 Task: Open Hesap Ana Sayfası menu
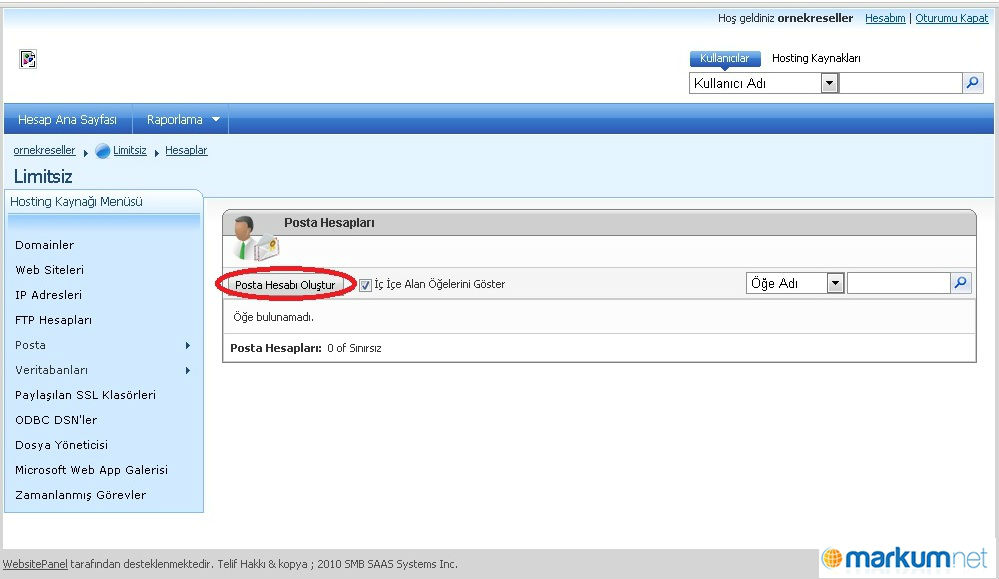pos(68,119)
